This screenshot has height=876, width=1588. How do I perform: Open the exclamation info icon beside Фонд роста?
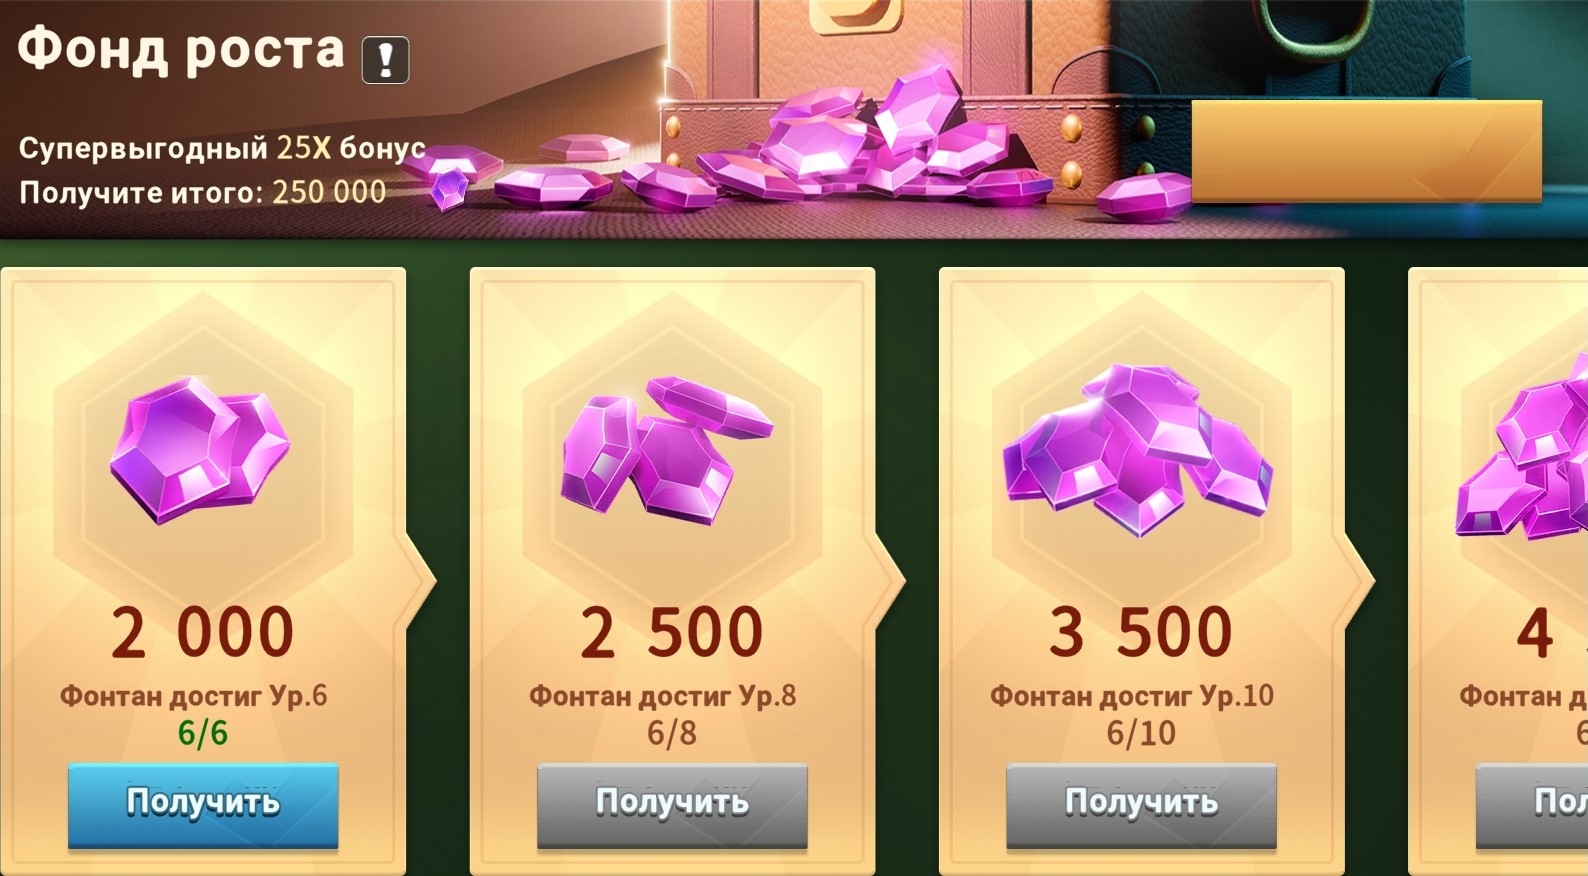(385, 60)
